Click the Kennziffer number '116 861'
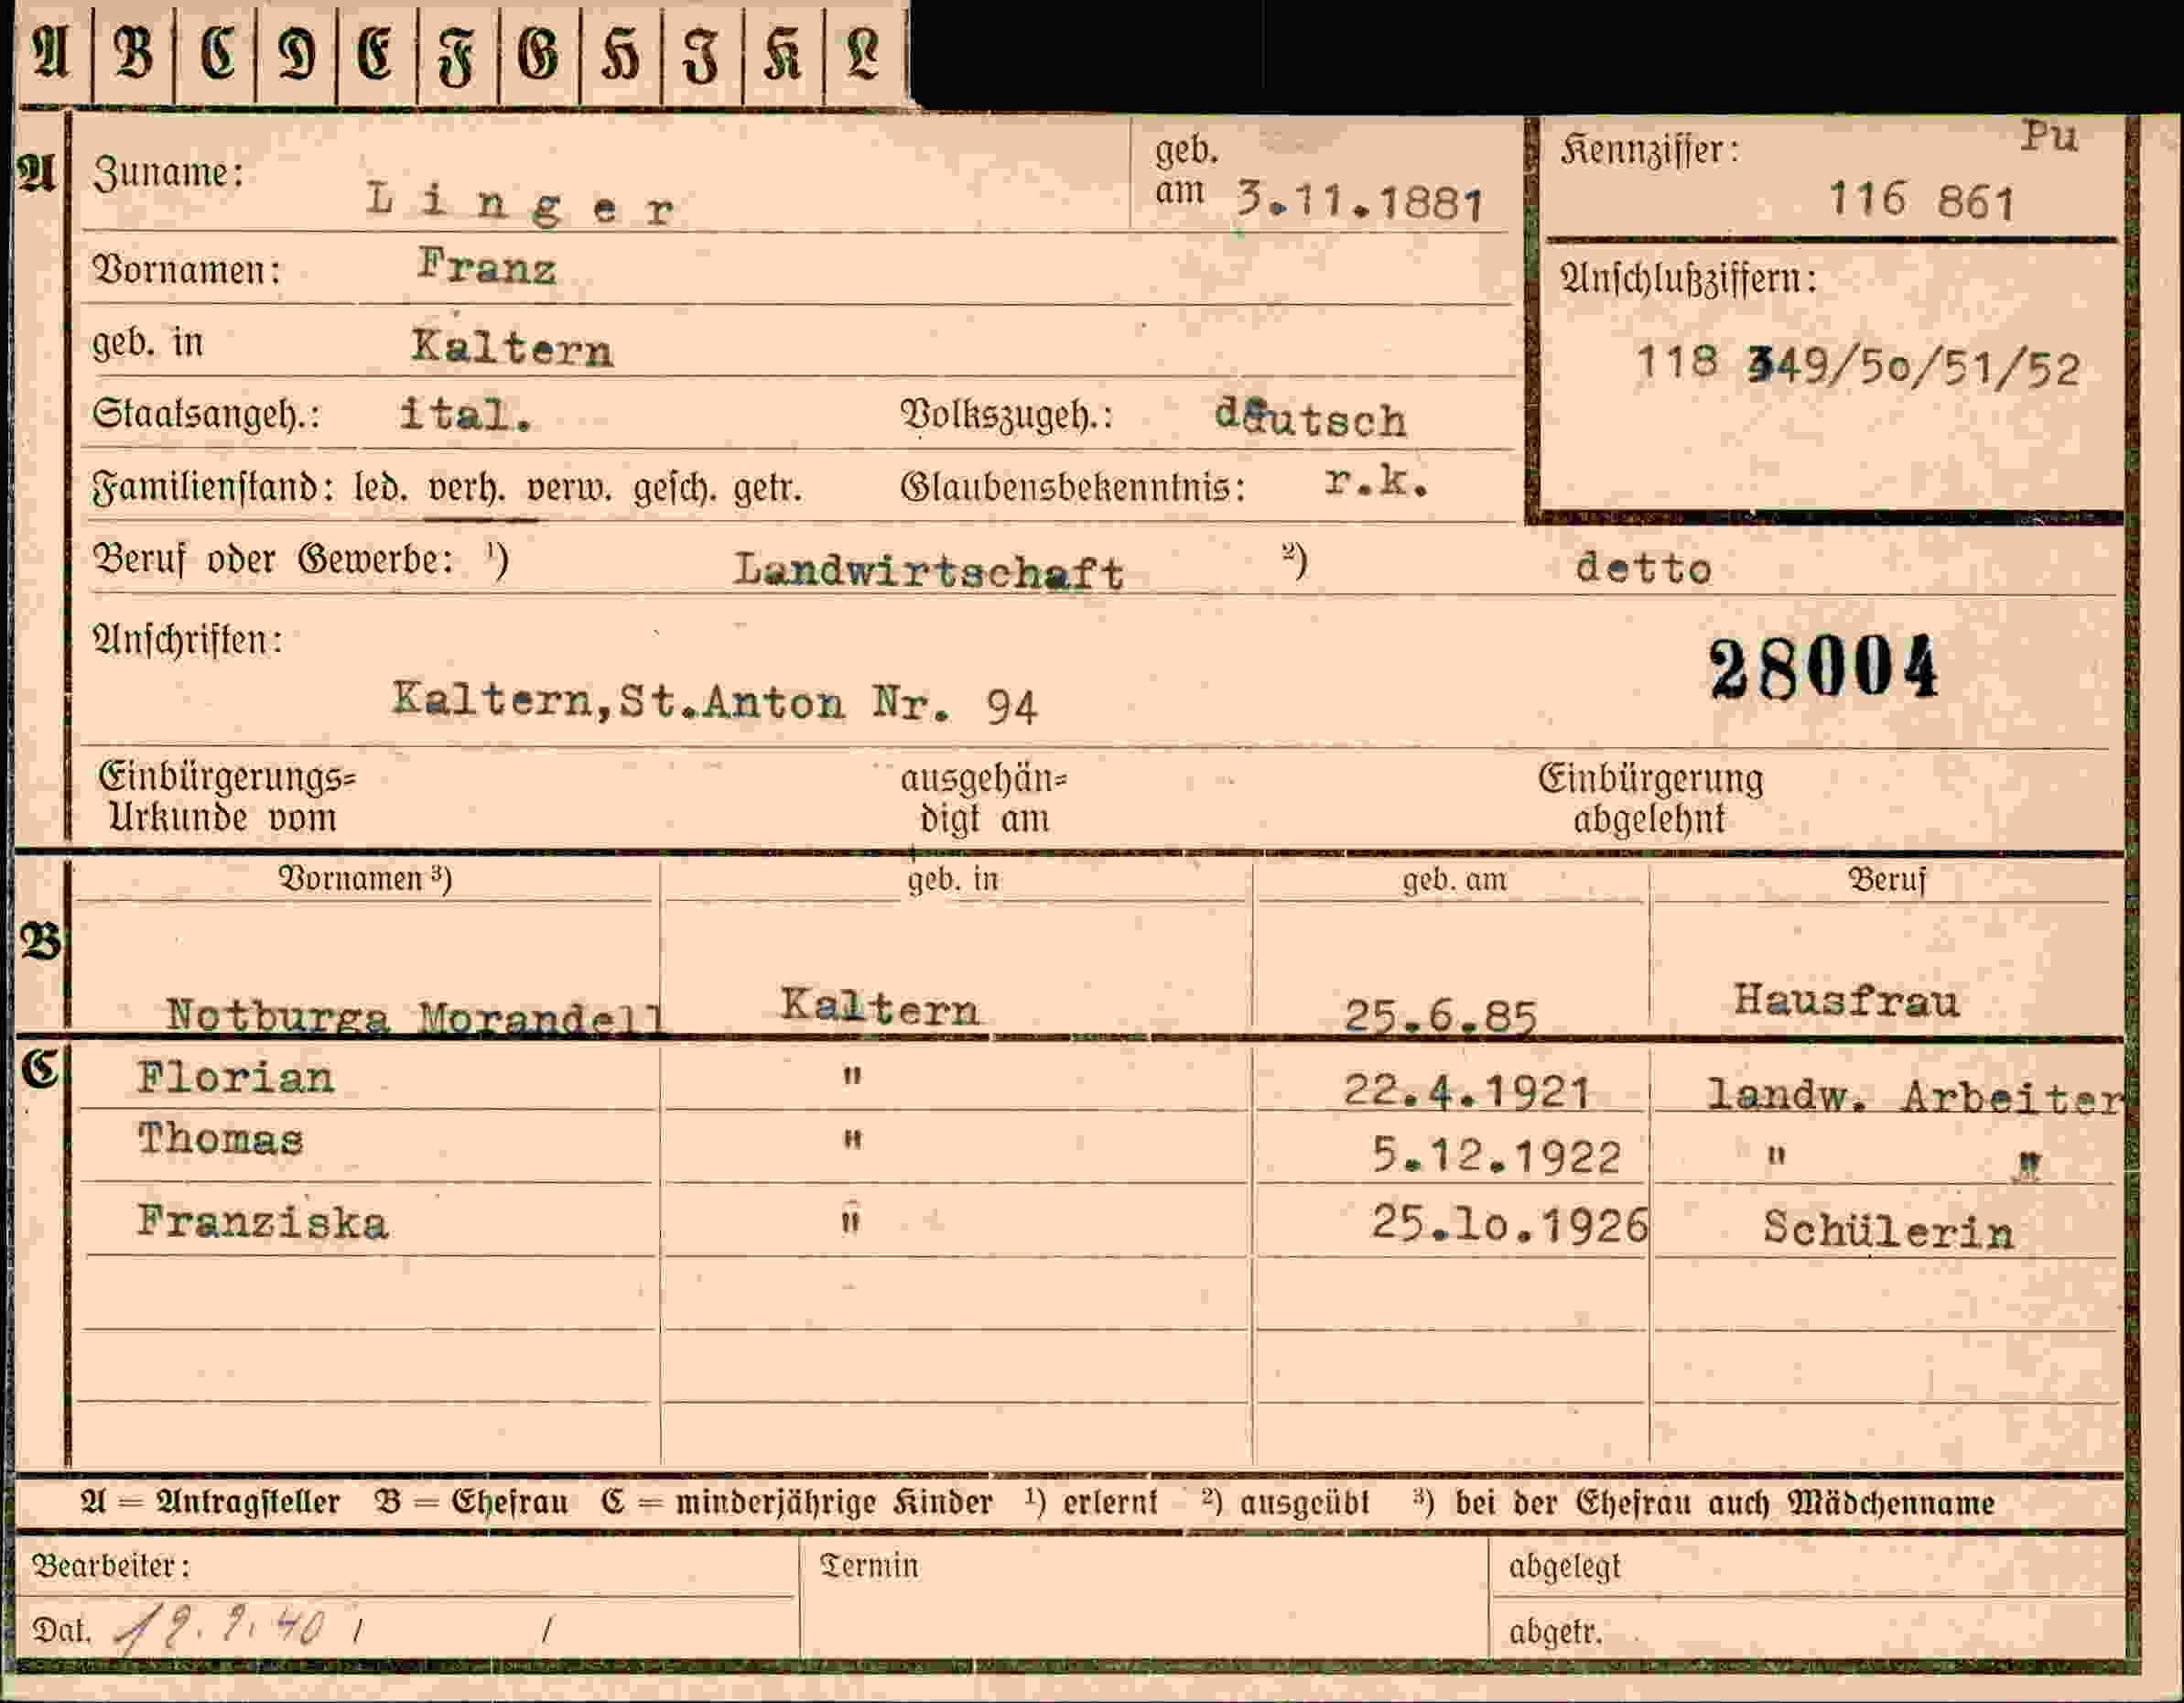This screenshot has width=2184, height=1703. point(1921,201)
